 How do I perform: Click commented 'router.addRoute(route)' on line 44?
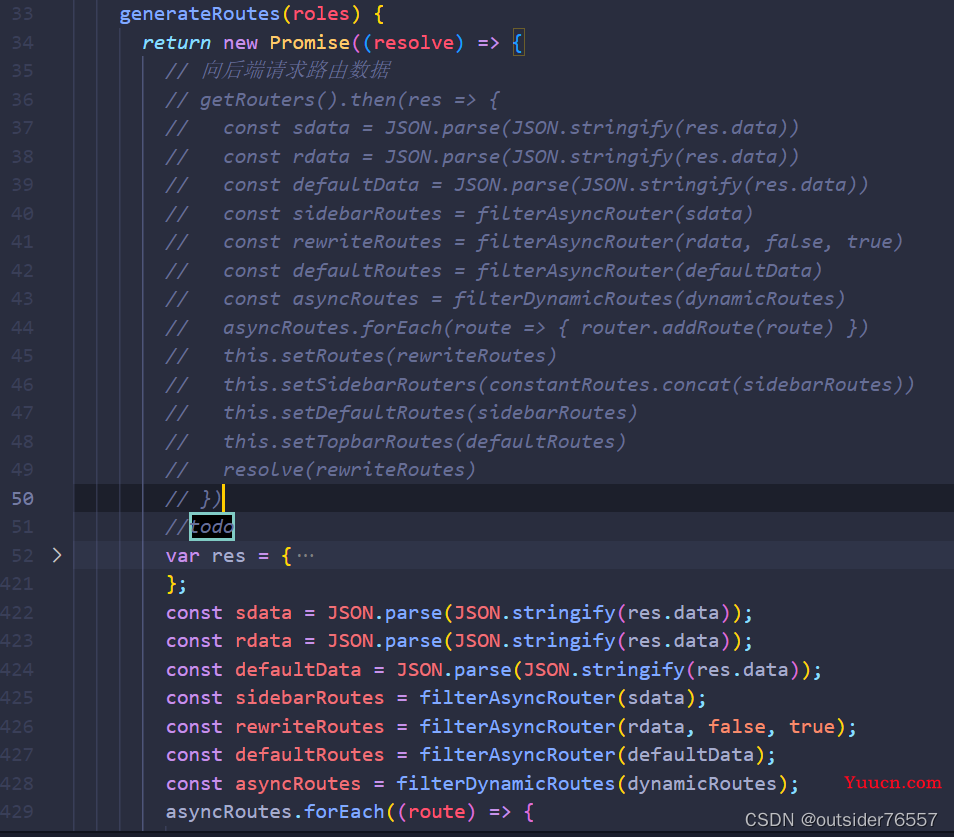click(x=707, y=328)
